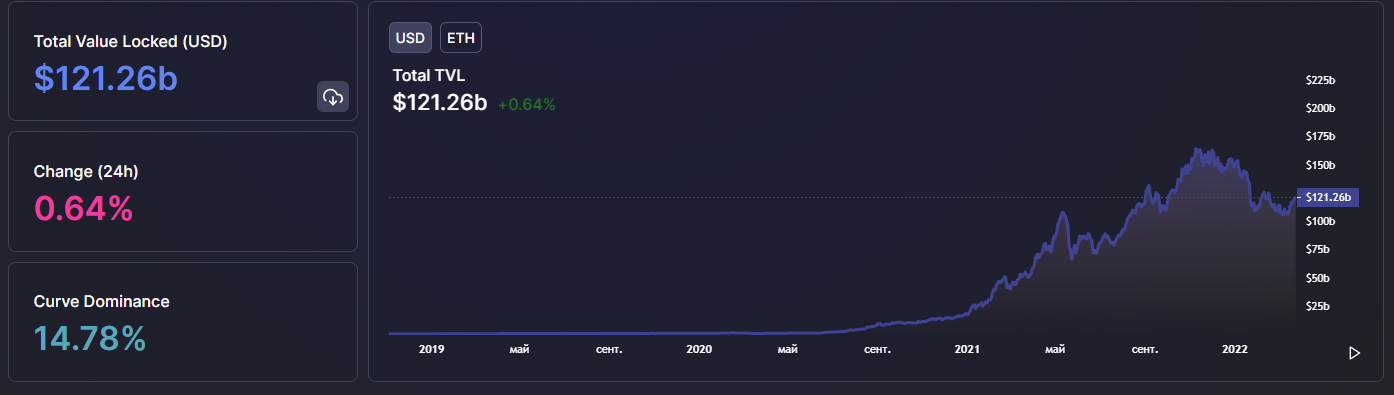Click the Total TVL chart title
The width and height of the screenshot is (1394, 395).
click(429, 75)
